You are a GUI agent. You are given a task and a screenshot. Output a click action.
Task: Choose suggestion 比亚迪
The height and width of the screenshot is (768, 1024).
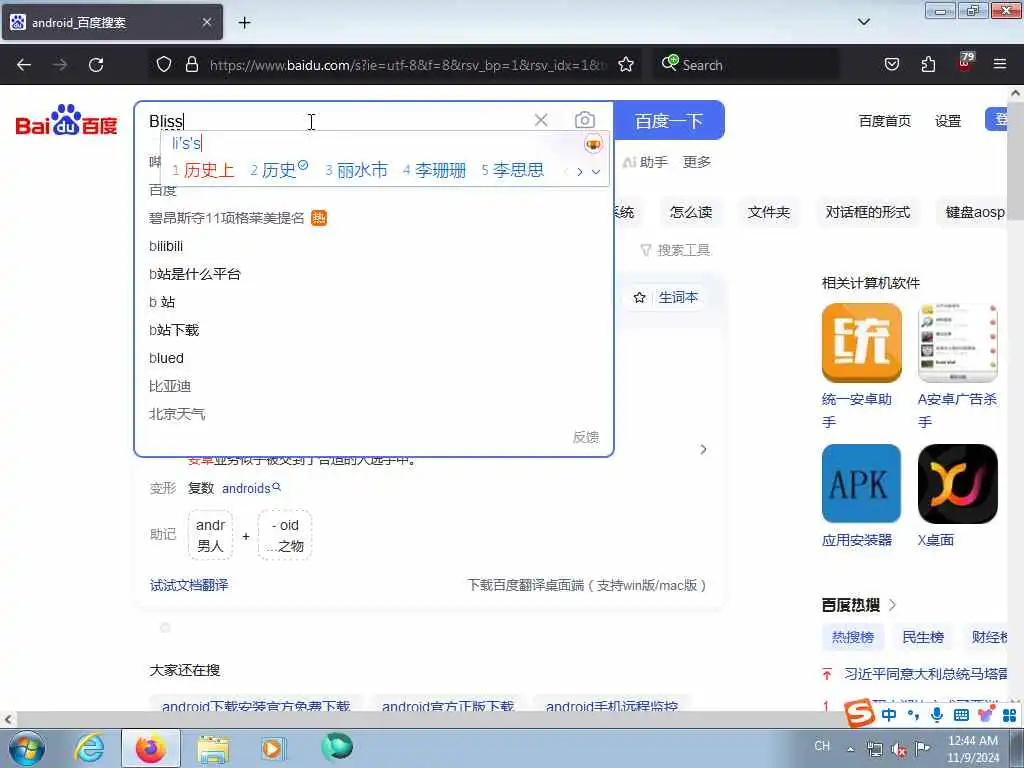[170, 386]
